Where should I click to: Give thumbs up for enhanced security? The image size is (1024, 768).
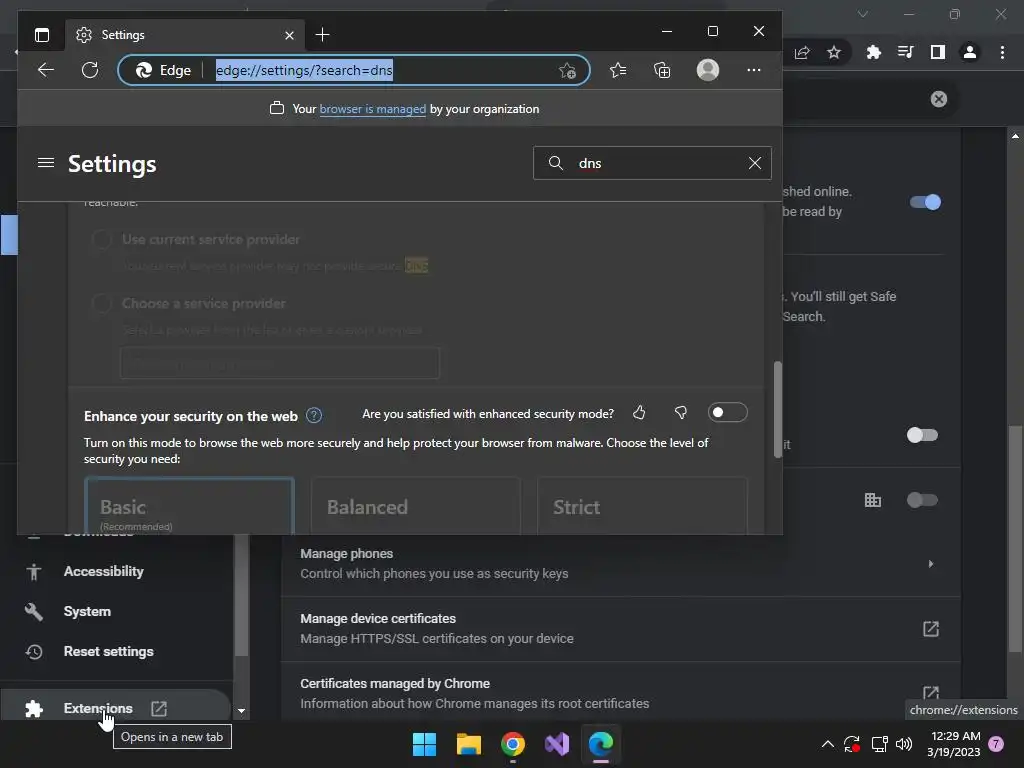(639, 413)
